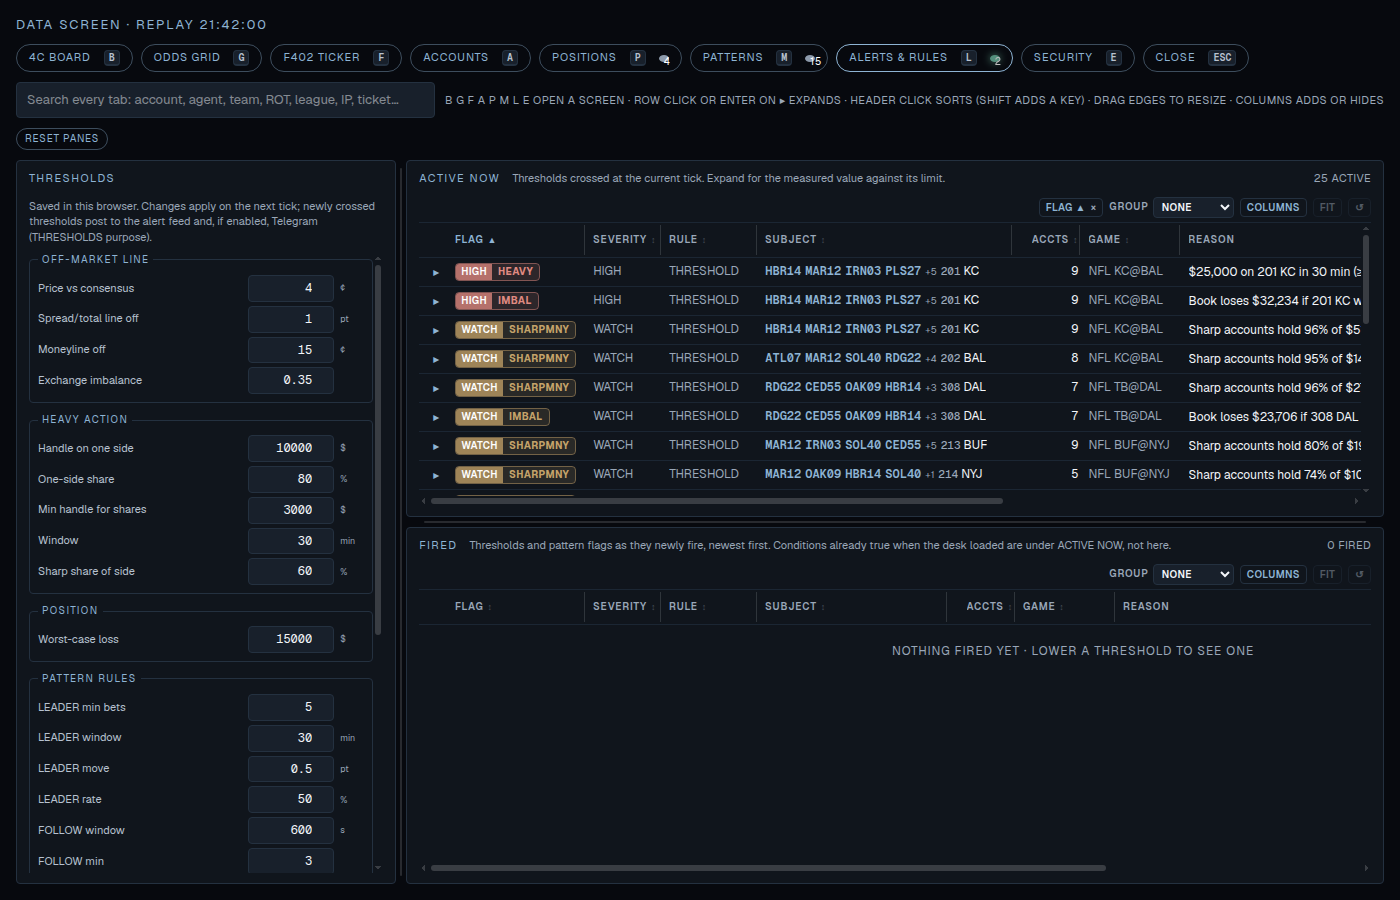Click the Active Now horizontal scrollbar right arrow
Screen dimensions: 1400x900
1357,501
